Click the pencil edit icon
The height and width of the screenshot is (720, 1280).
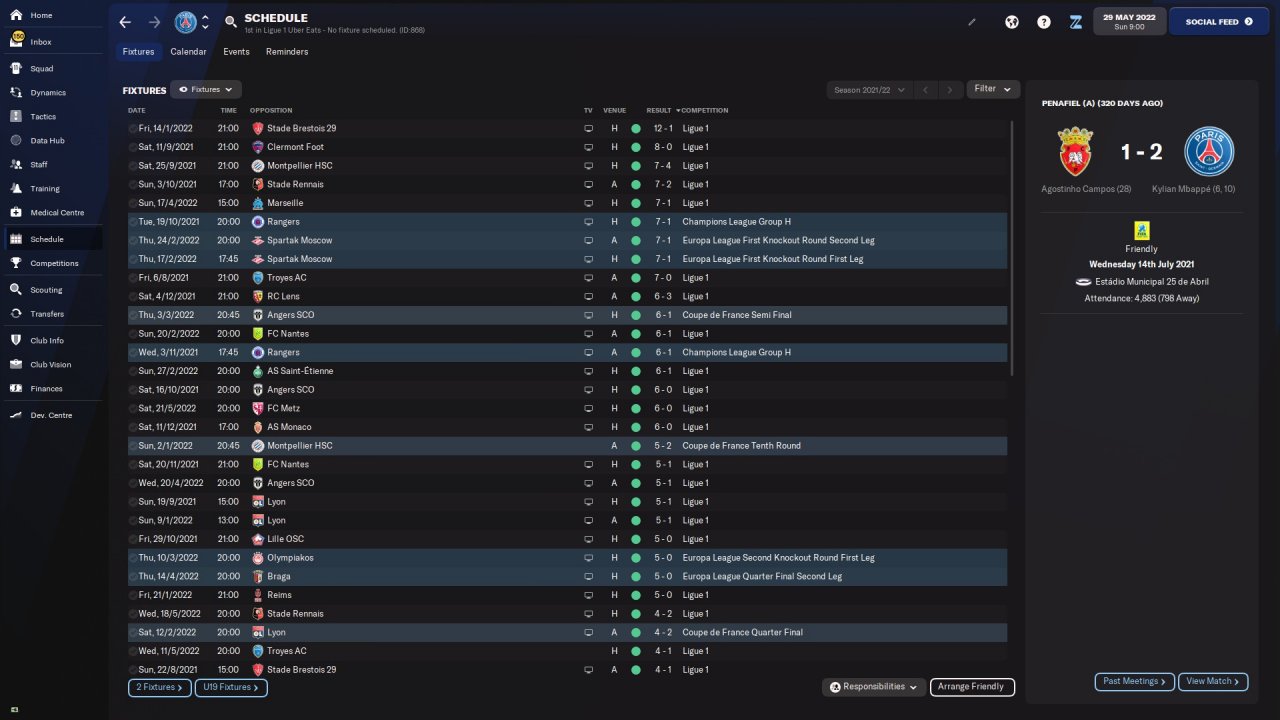click(x=971, y=22)
